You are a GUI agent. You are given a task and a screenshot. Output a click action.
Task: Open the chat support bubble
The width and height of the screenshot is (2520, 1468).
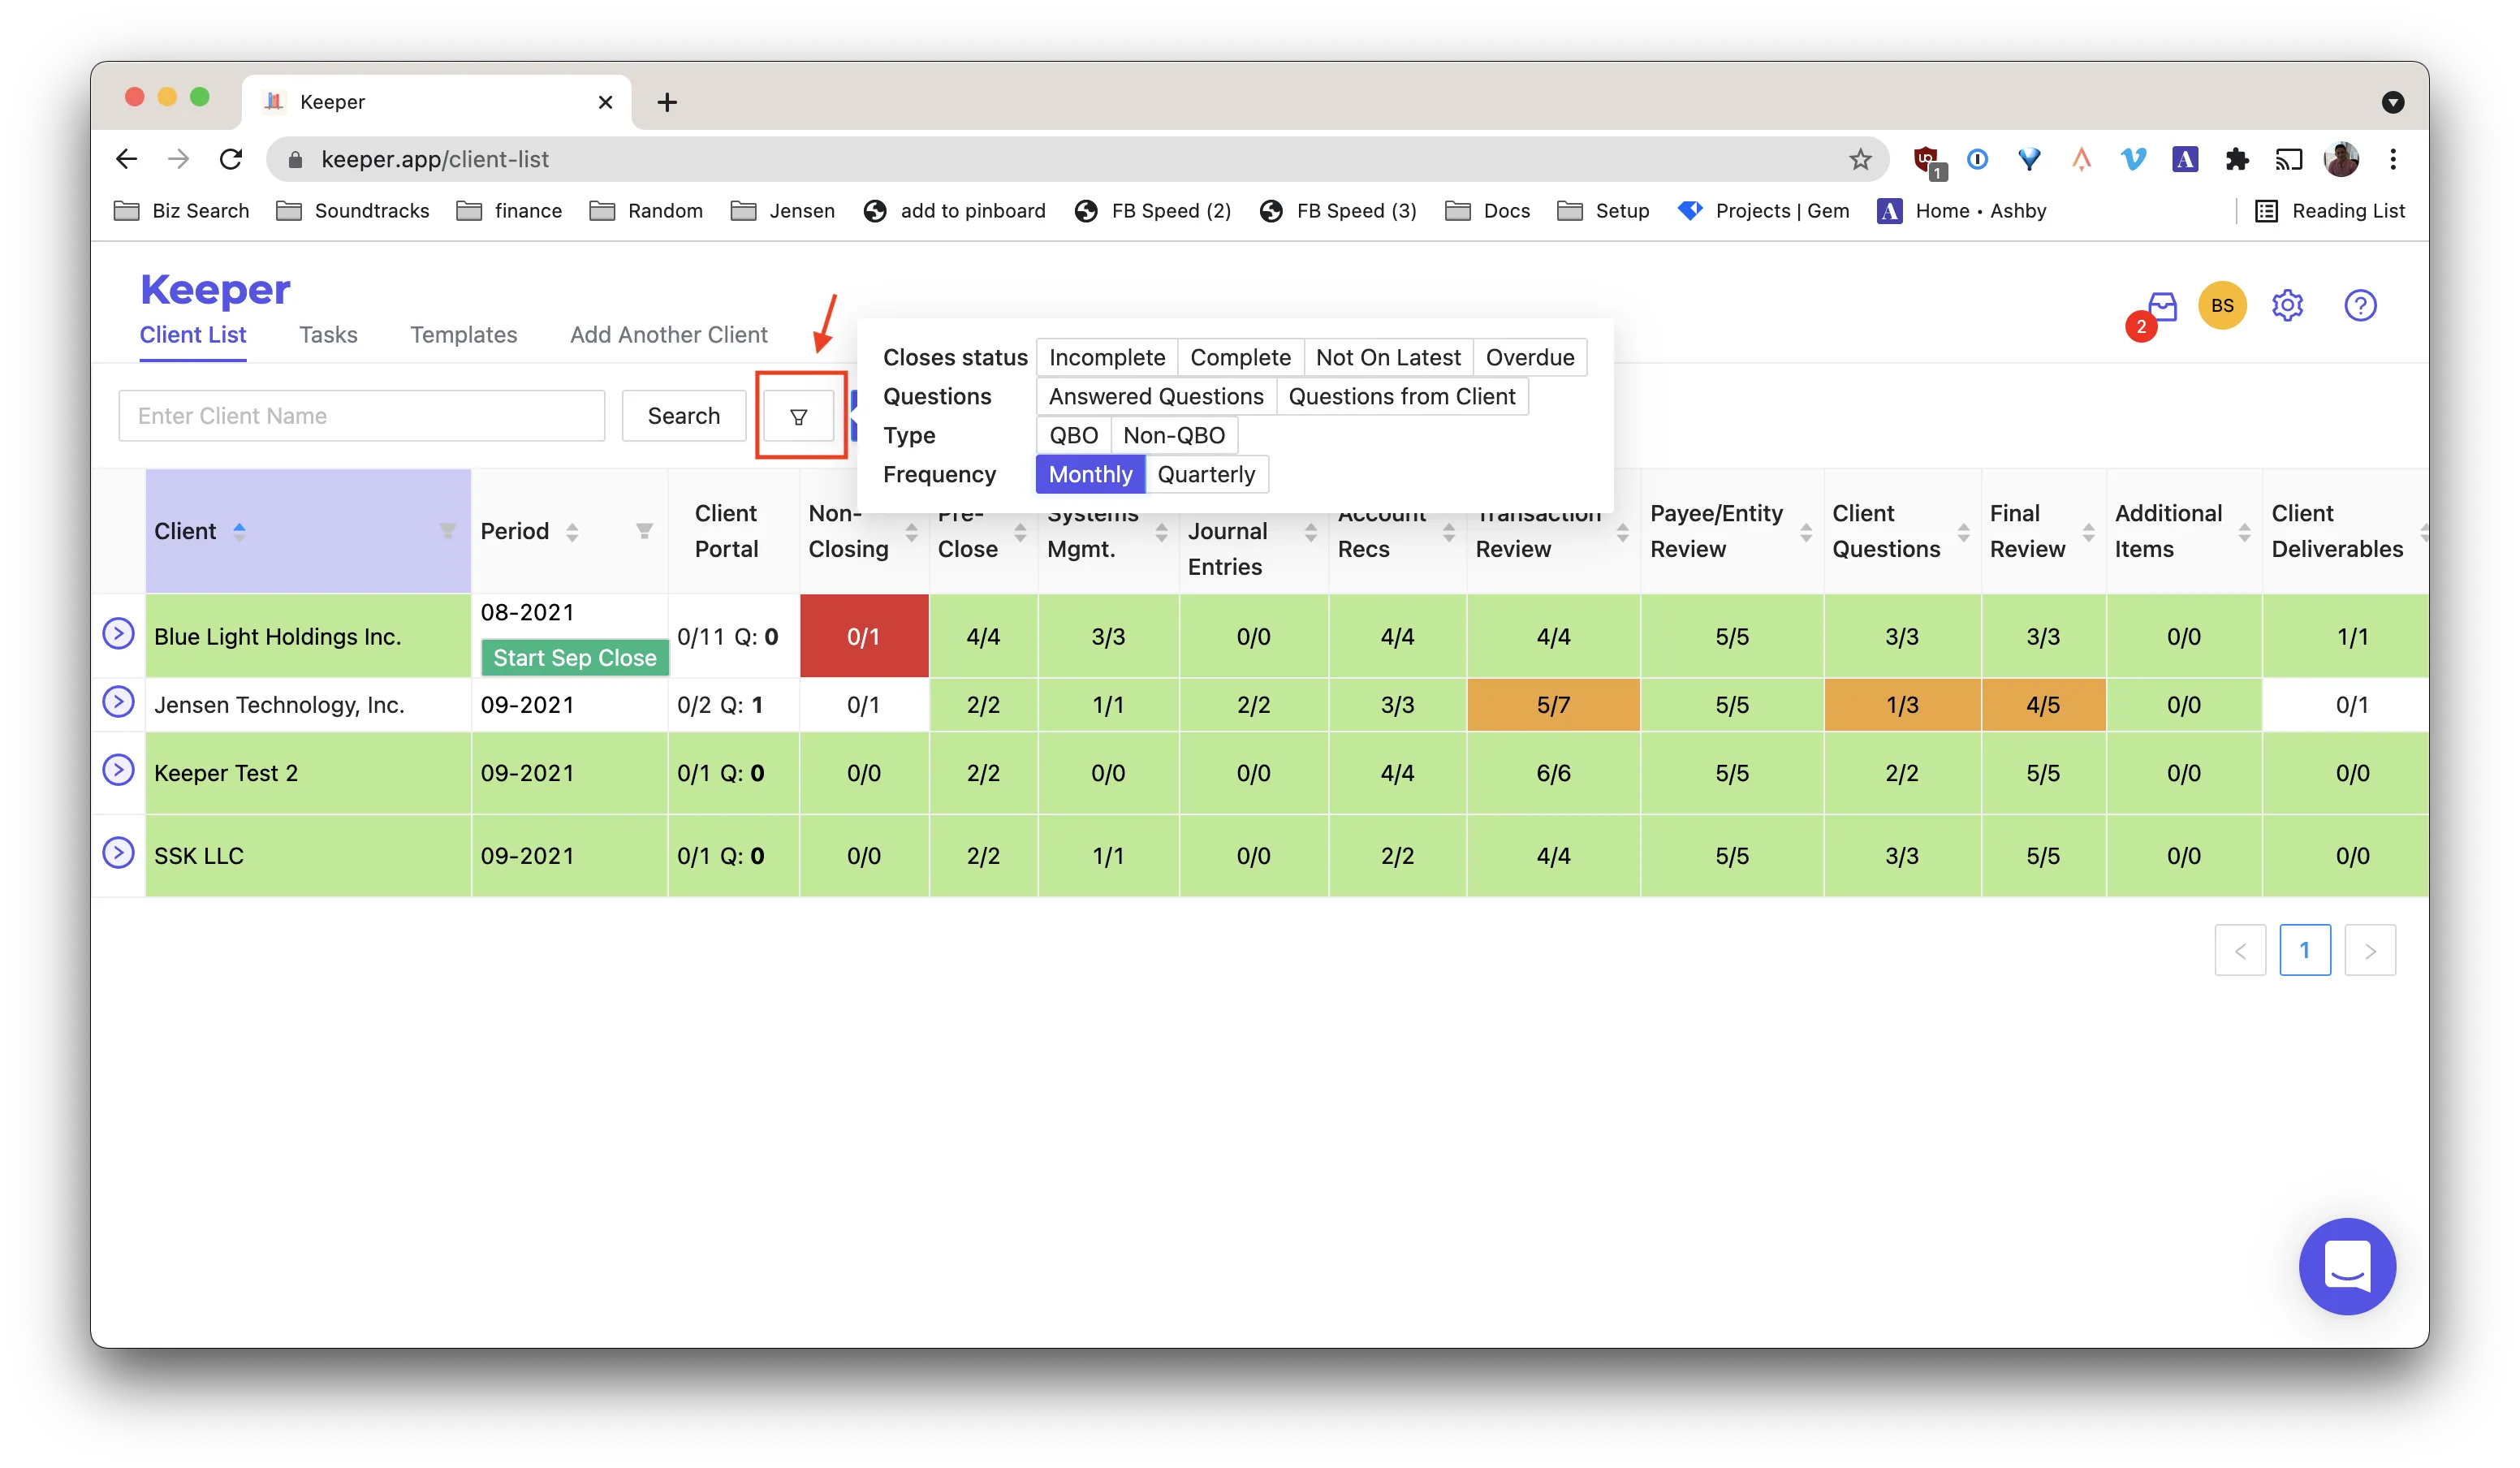coord(2346,1265)
